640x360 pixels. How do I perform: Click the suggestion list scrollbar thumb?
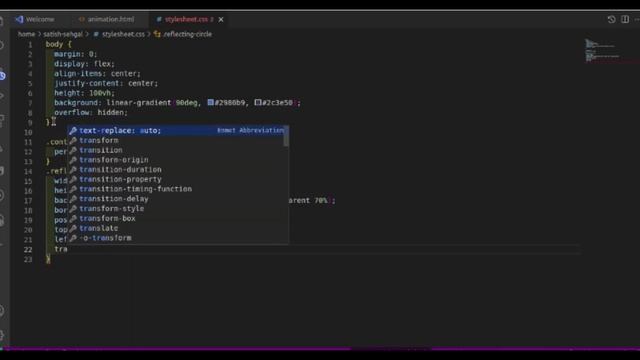click(287, 136)
